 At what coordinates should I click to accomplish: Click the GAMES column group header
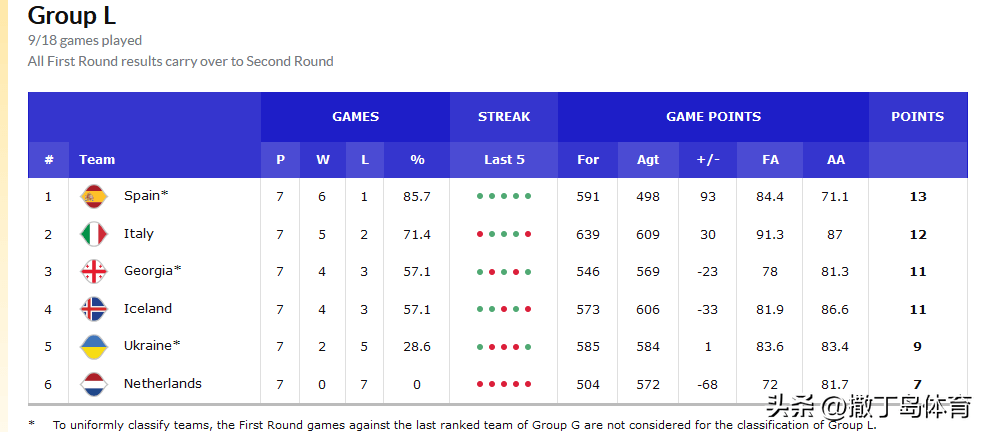[356, 117]
